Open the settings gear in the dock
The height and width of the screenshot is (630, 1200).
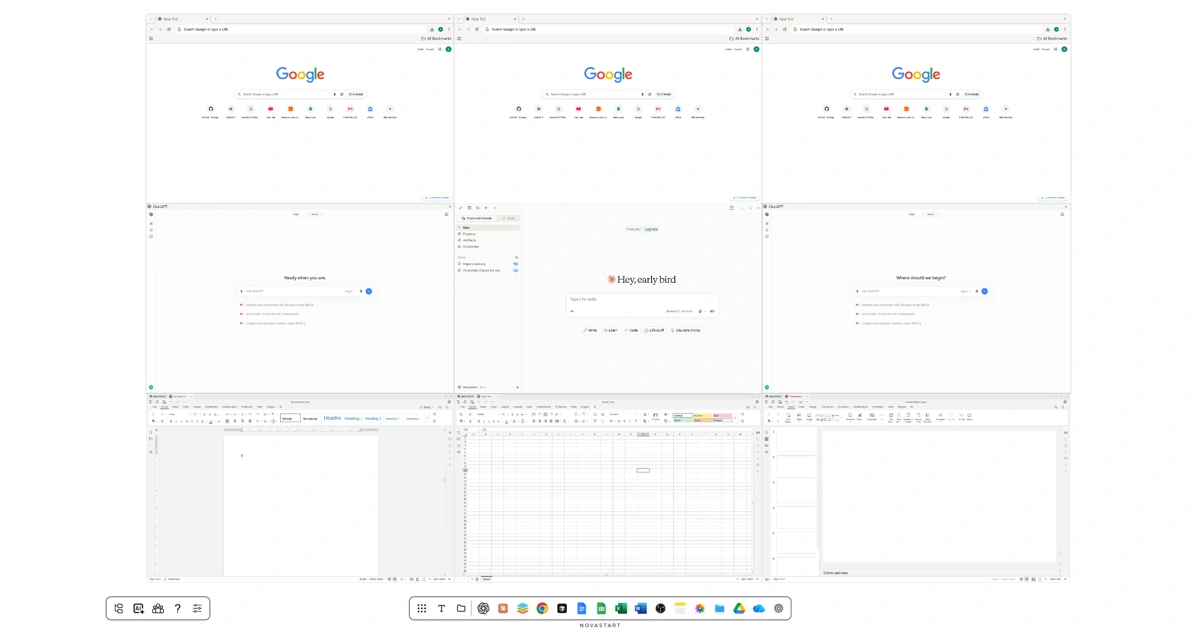pos(779,608)
